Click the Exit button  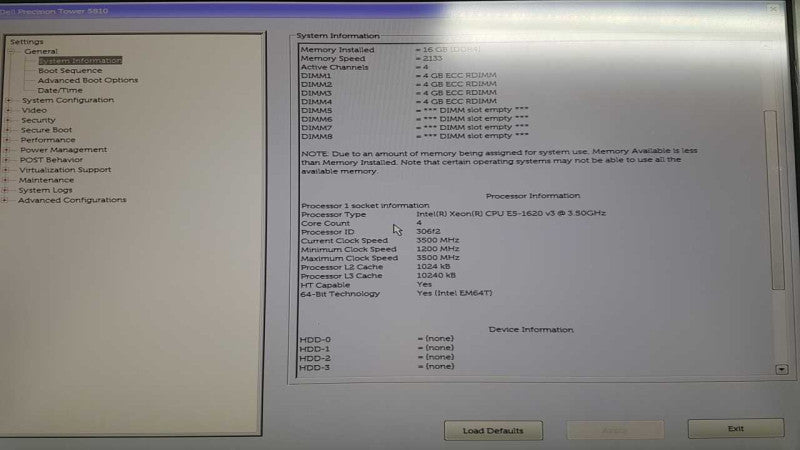pyautogui.click(x=736, y=429)
